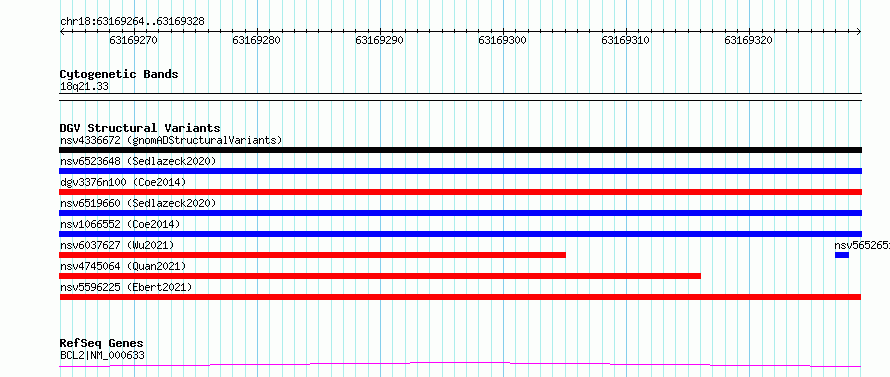
Task: Select the 18q21.33 cytogenetic band label
Action: click(84, 86)
